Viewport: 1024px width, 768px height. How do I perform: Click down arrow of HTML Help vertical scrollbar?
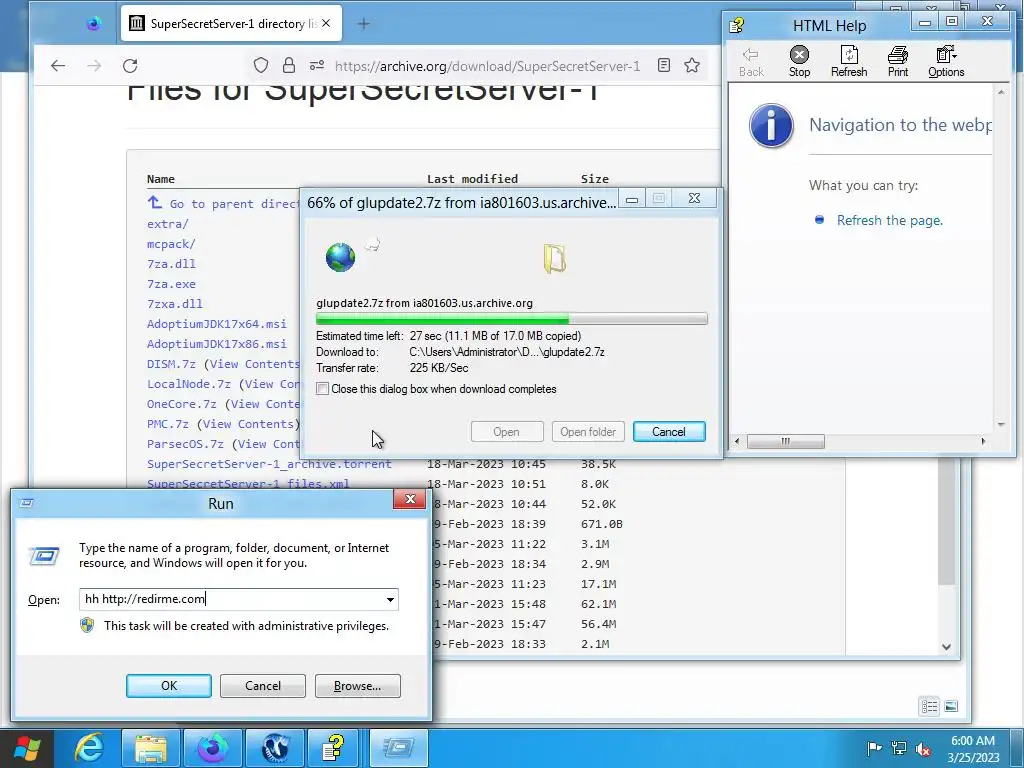click(x=1001, y=424)
